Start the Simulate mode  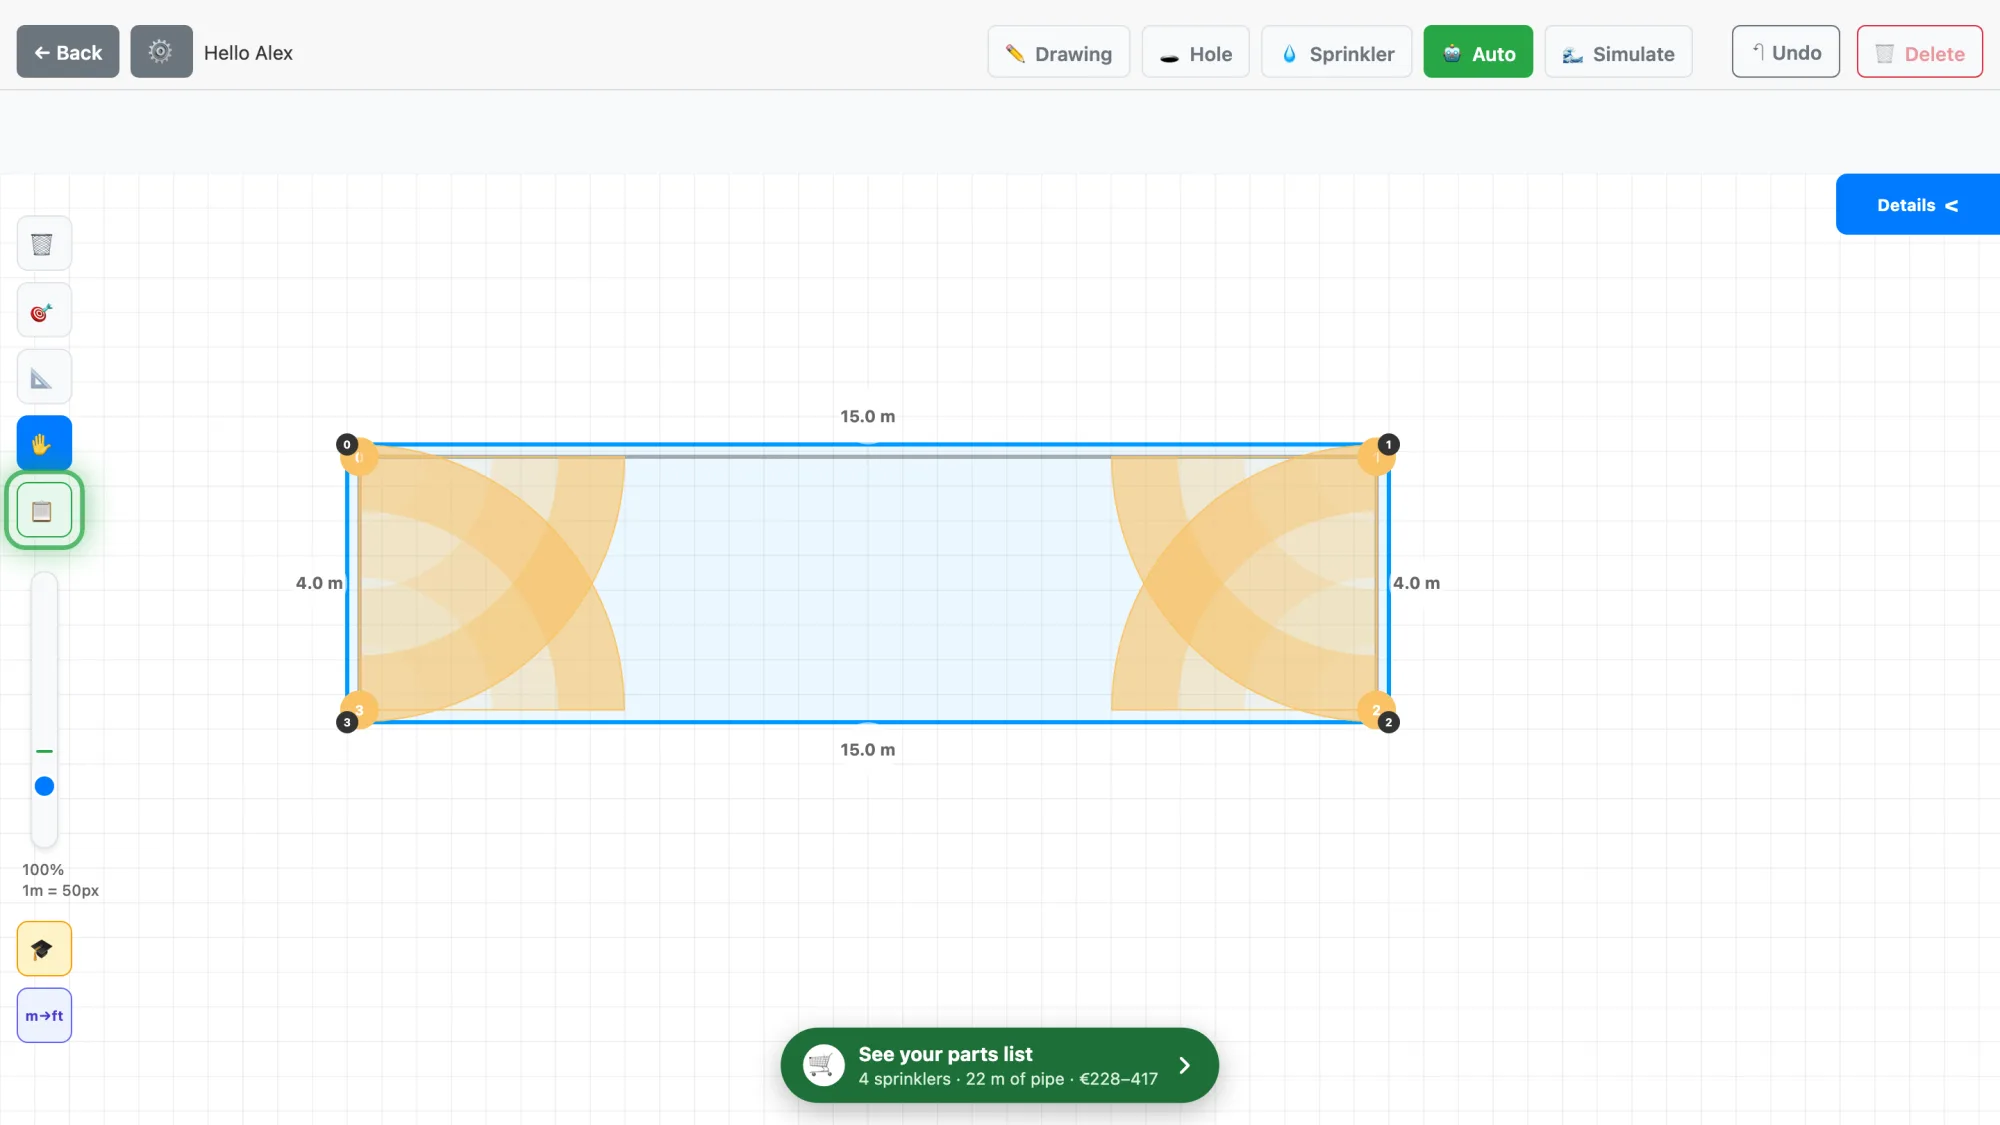[1618, 53]
